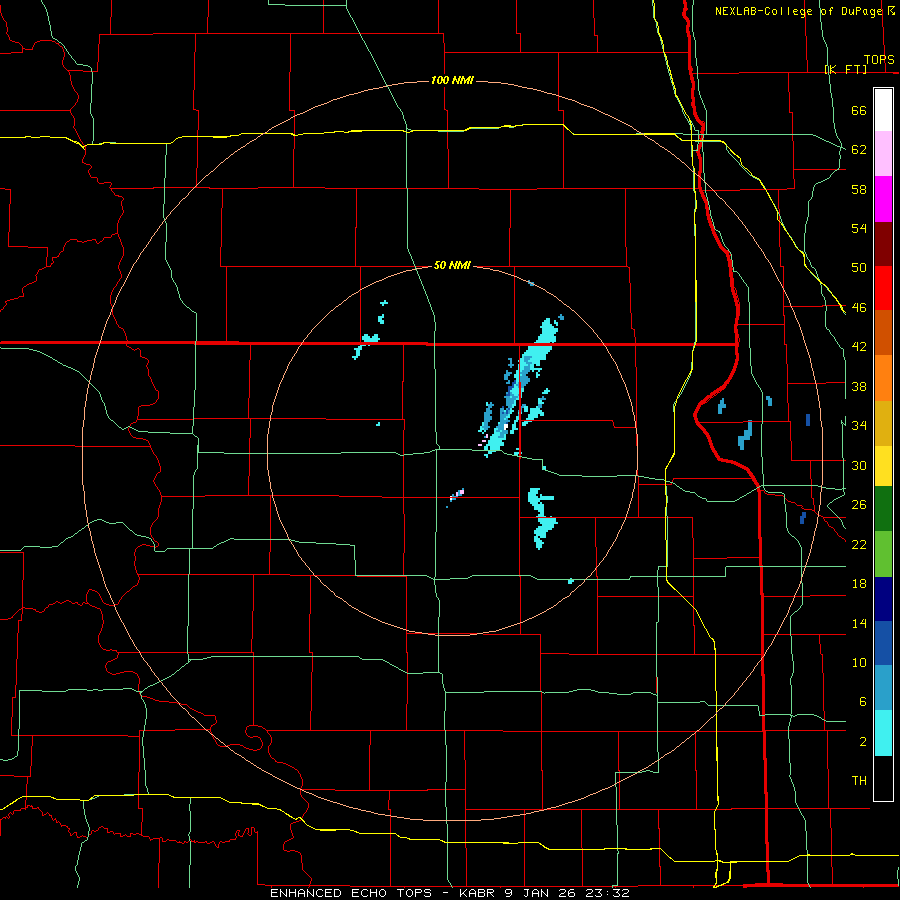Click the legend value '22'
Screen dimensions: 900x900
tap(859, 544)
